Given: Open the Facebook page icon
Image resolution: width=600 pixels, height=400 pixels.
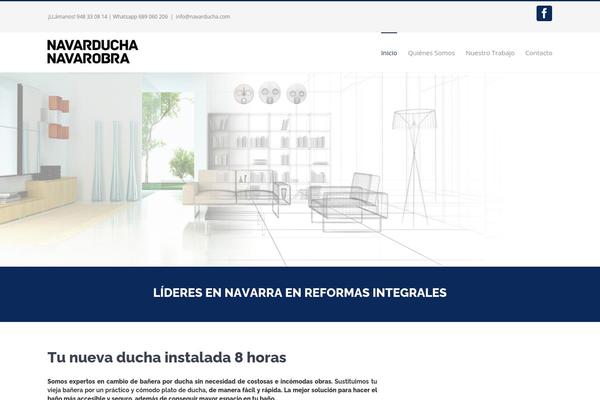Looking at the screenshot, I should coord(544,14).
